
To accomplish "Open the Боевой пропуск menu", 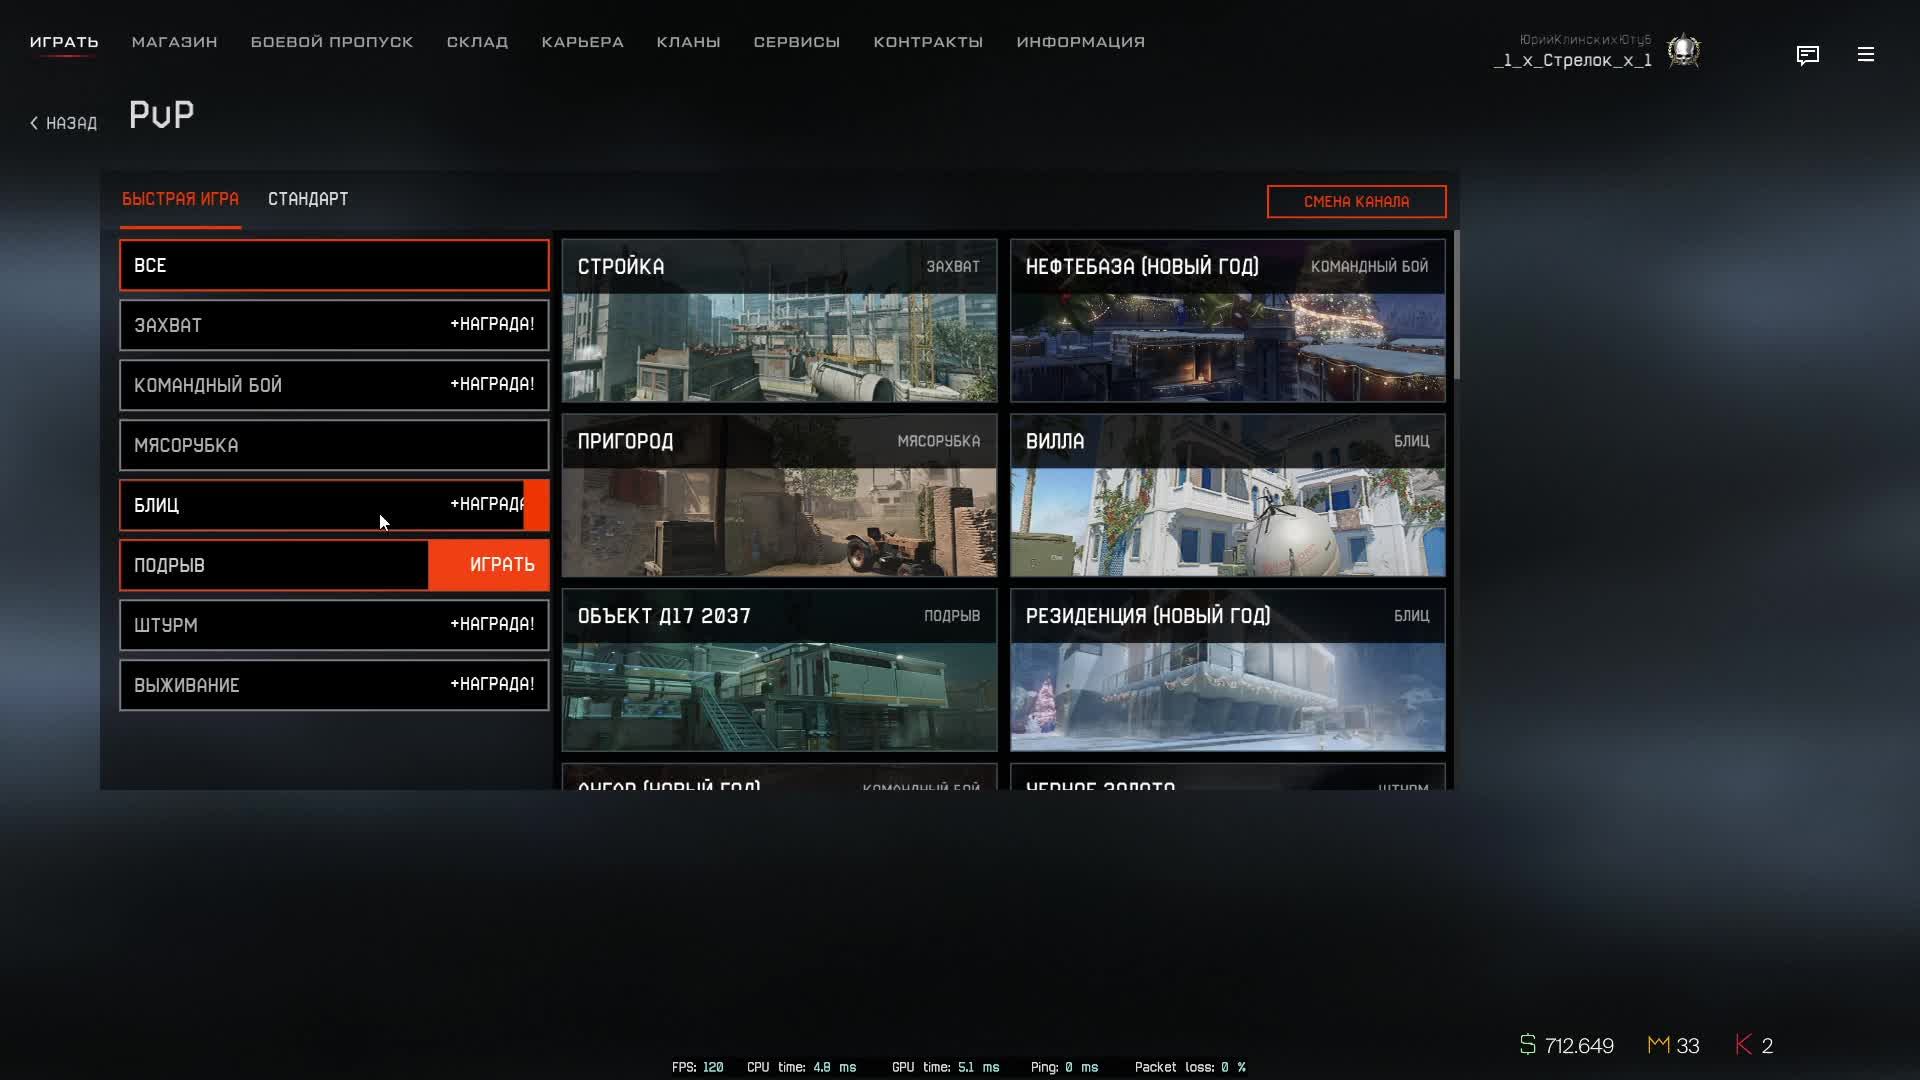I will click(x=332, y=42).
